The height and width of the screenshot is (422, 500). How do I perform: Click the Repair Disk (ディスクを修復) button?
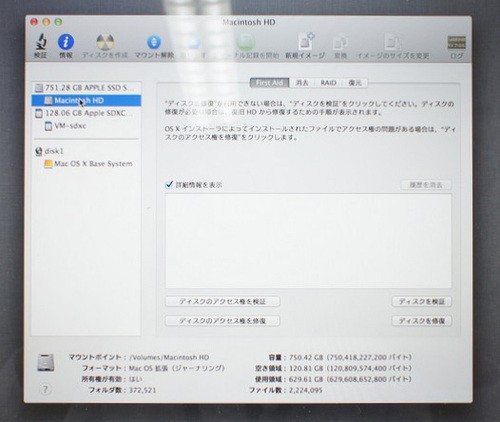click(x=422, y=321)
